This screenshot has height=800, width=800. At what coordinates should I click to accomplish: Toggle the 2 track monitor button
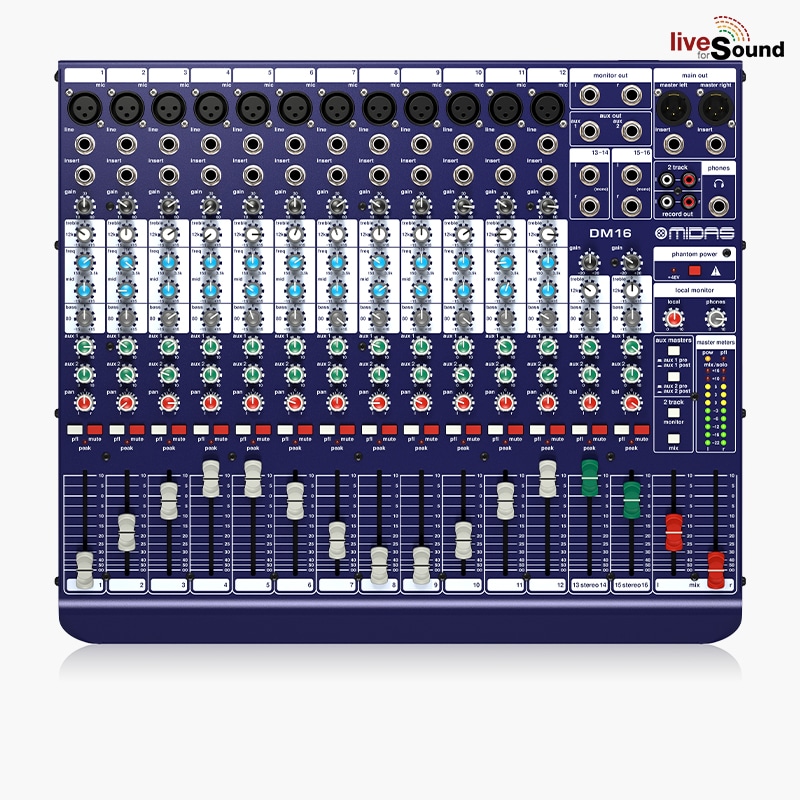(x=674, y=412)
